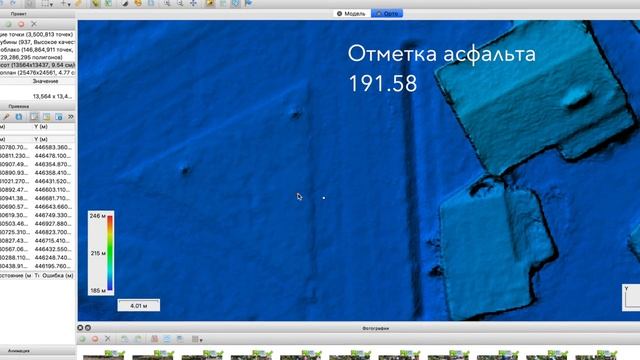640x360 pixels.
Task: Select the cell 446431.520...
Action: click(53, 181)
